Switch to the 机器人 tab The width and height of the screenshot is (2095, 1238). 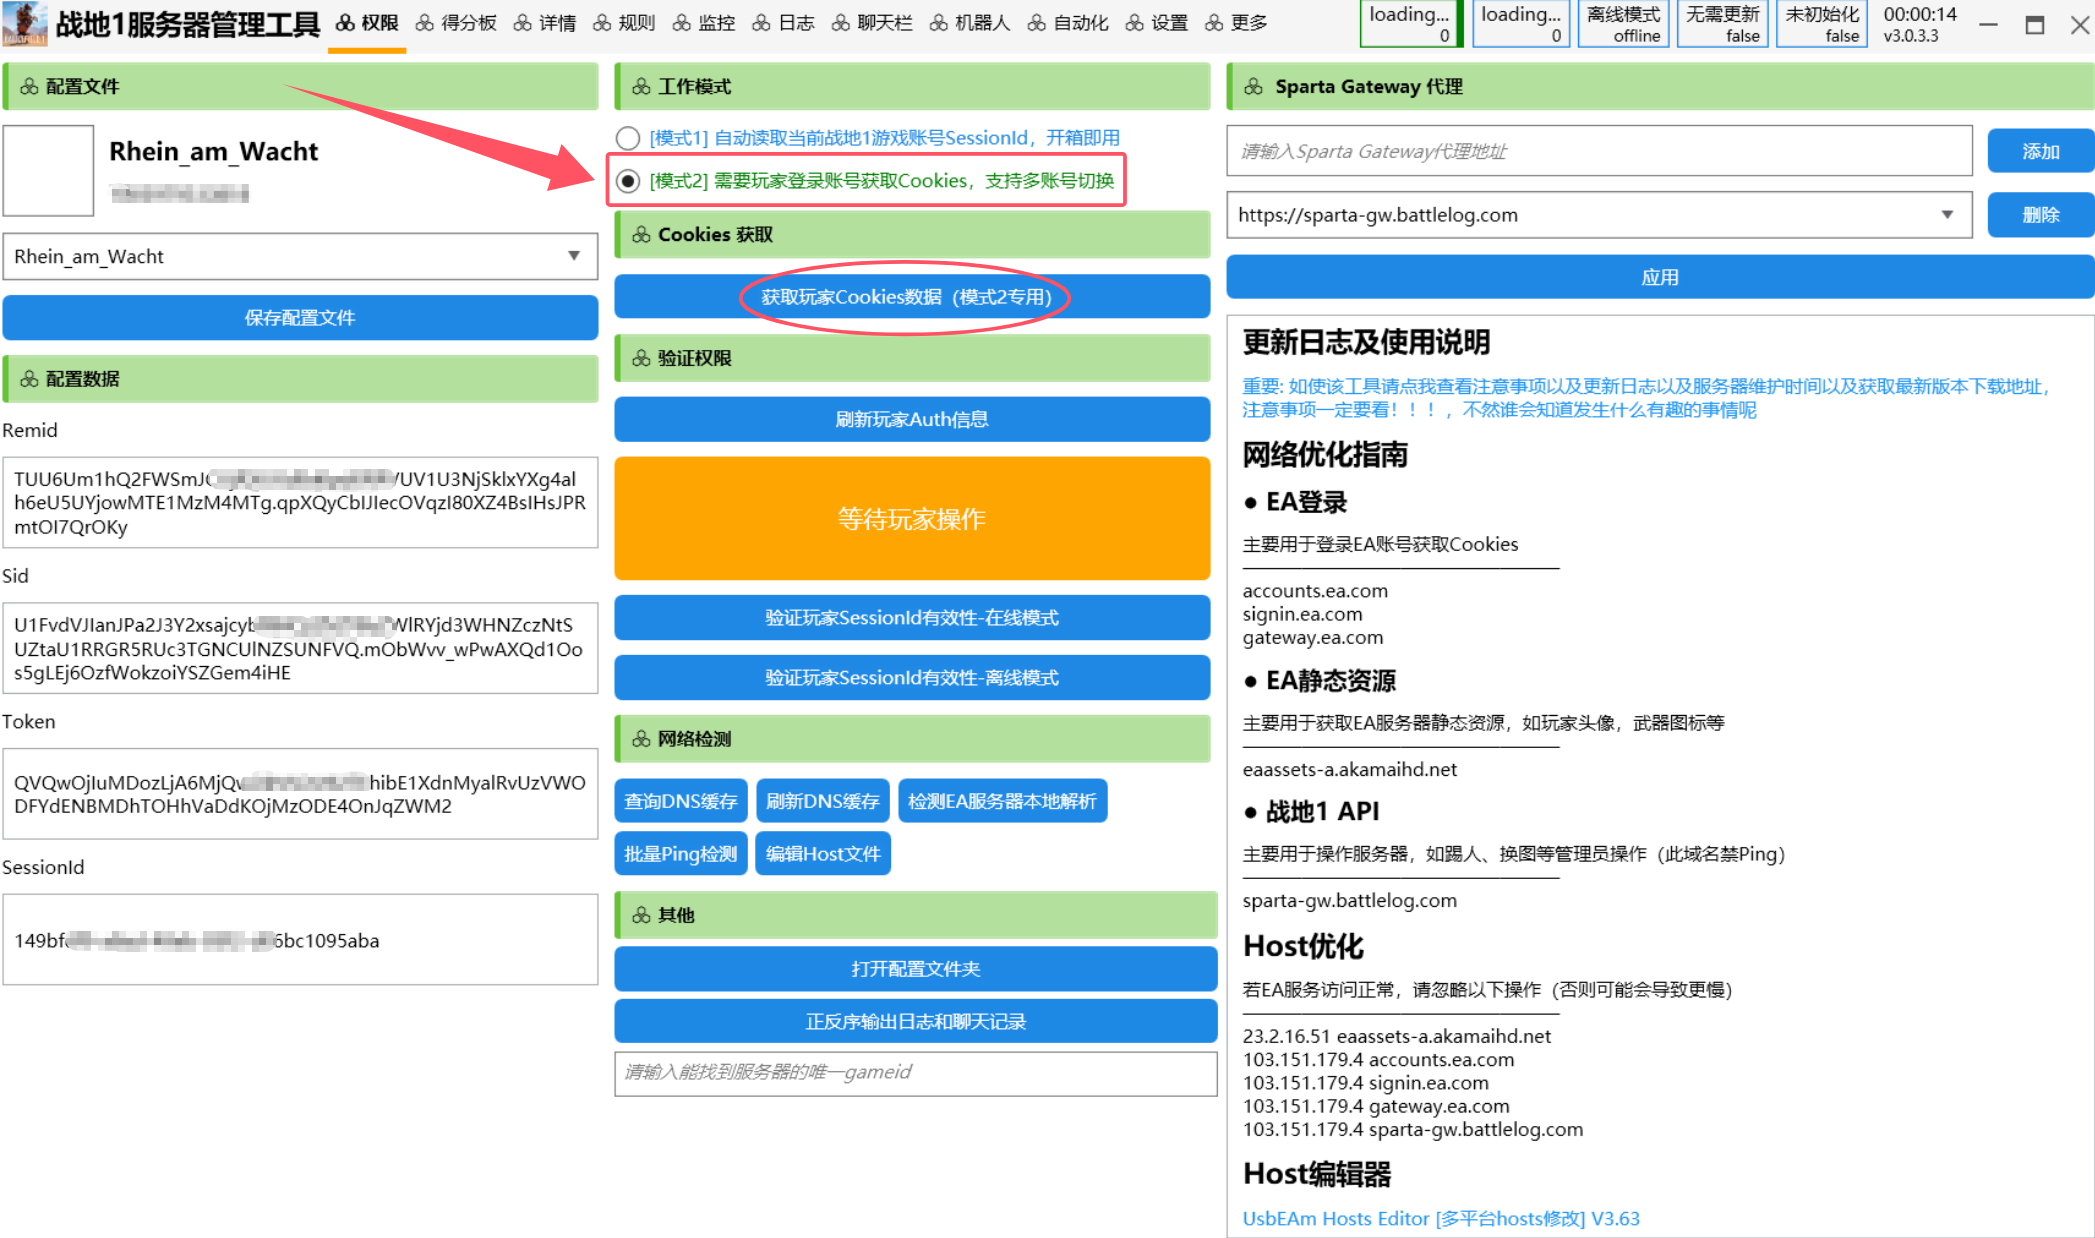pyautogui.click(x=970, y=23)
